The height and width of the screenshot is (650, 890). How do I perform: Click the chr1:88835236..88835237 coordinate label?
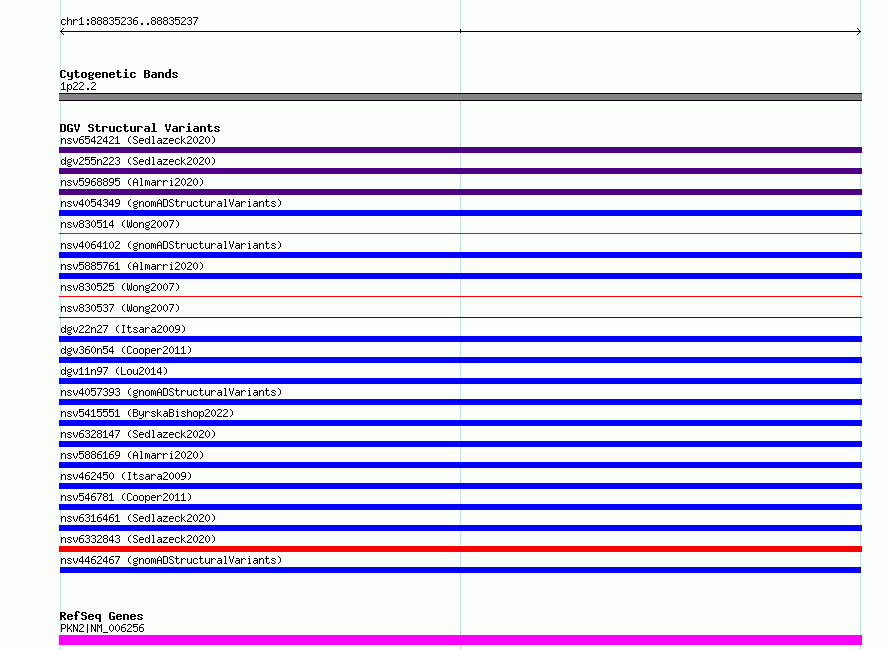coord(129,21)
